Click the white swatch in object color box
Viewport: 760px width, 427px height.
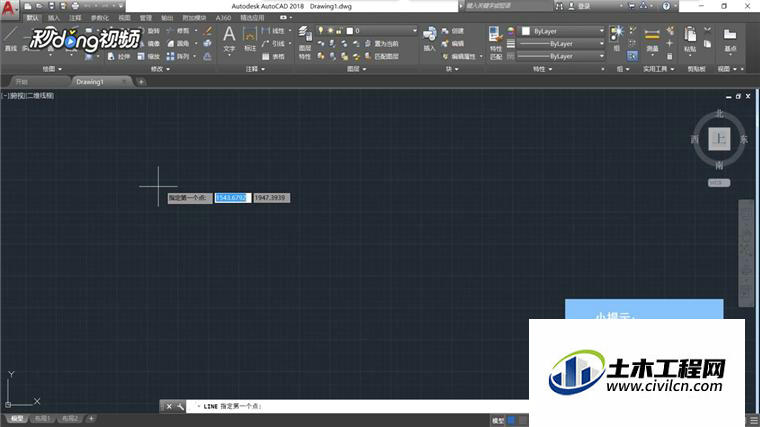(x=525, y=31)
